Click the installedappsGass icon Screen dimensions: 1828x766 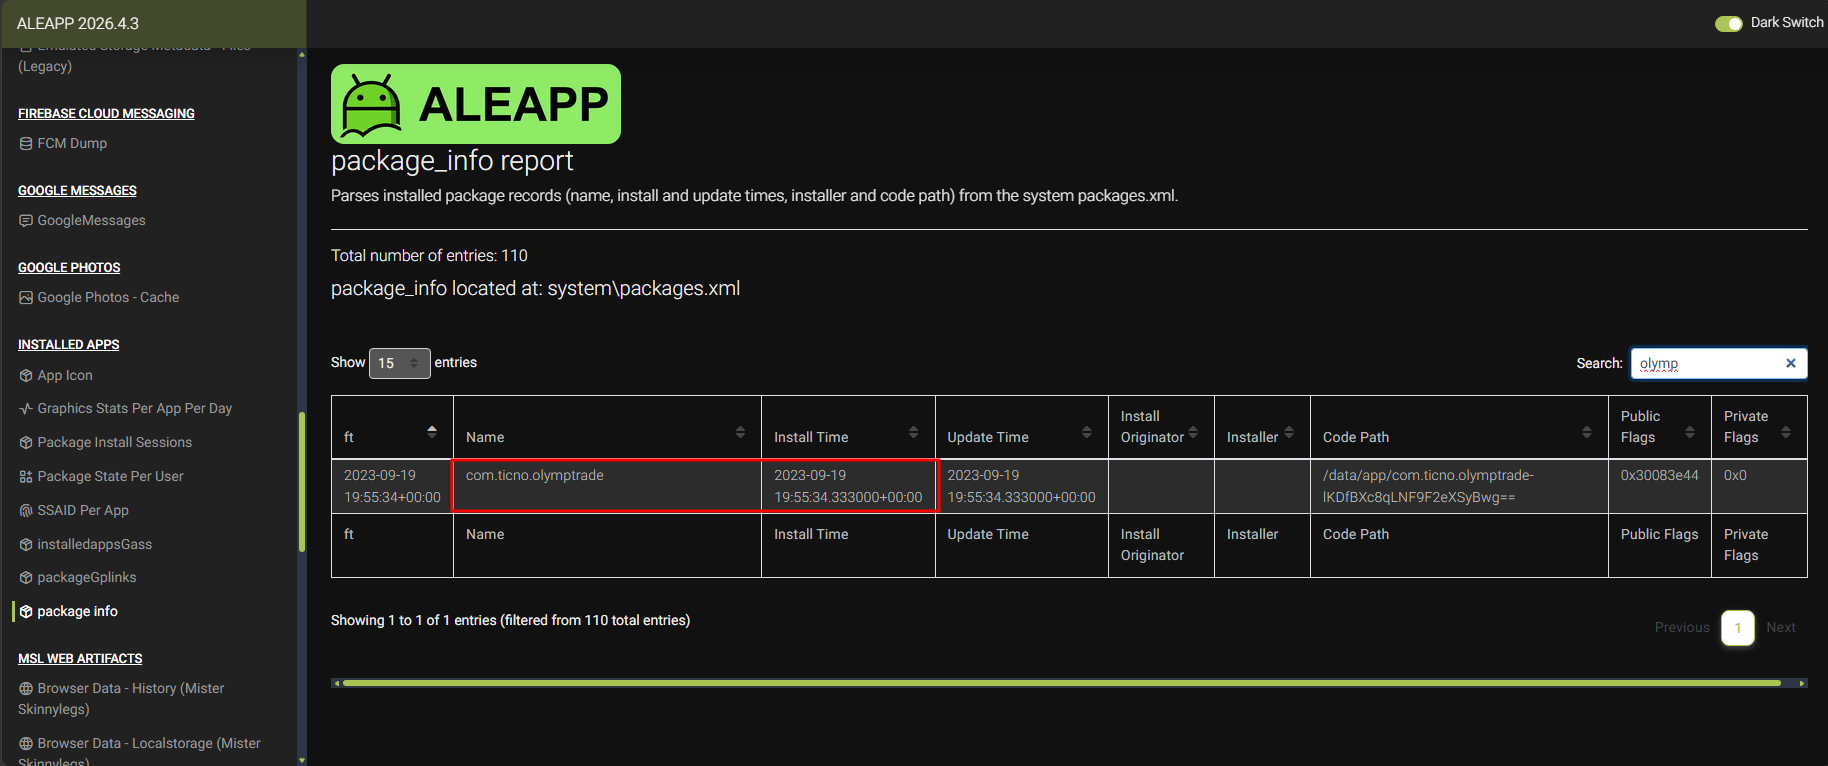coord(26,544)
